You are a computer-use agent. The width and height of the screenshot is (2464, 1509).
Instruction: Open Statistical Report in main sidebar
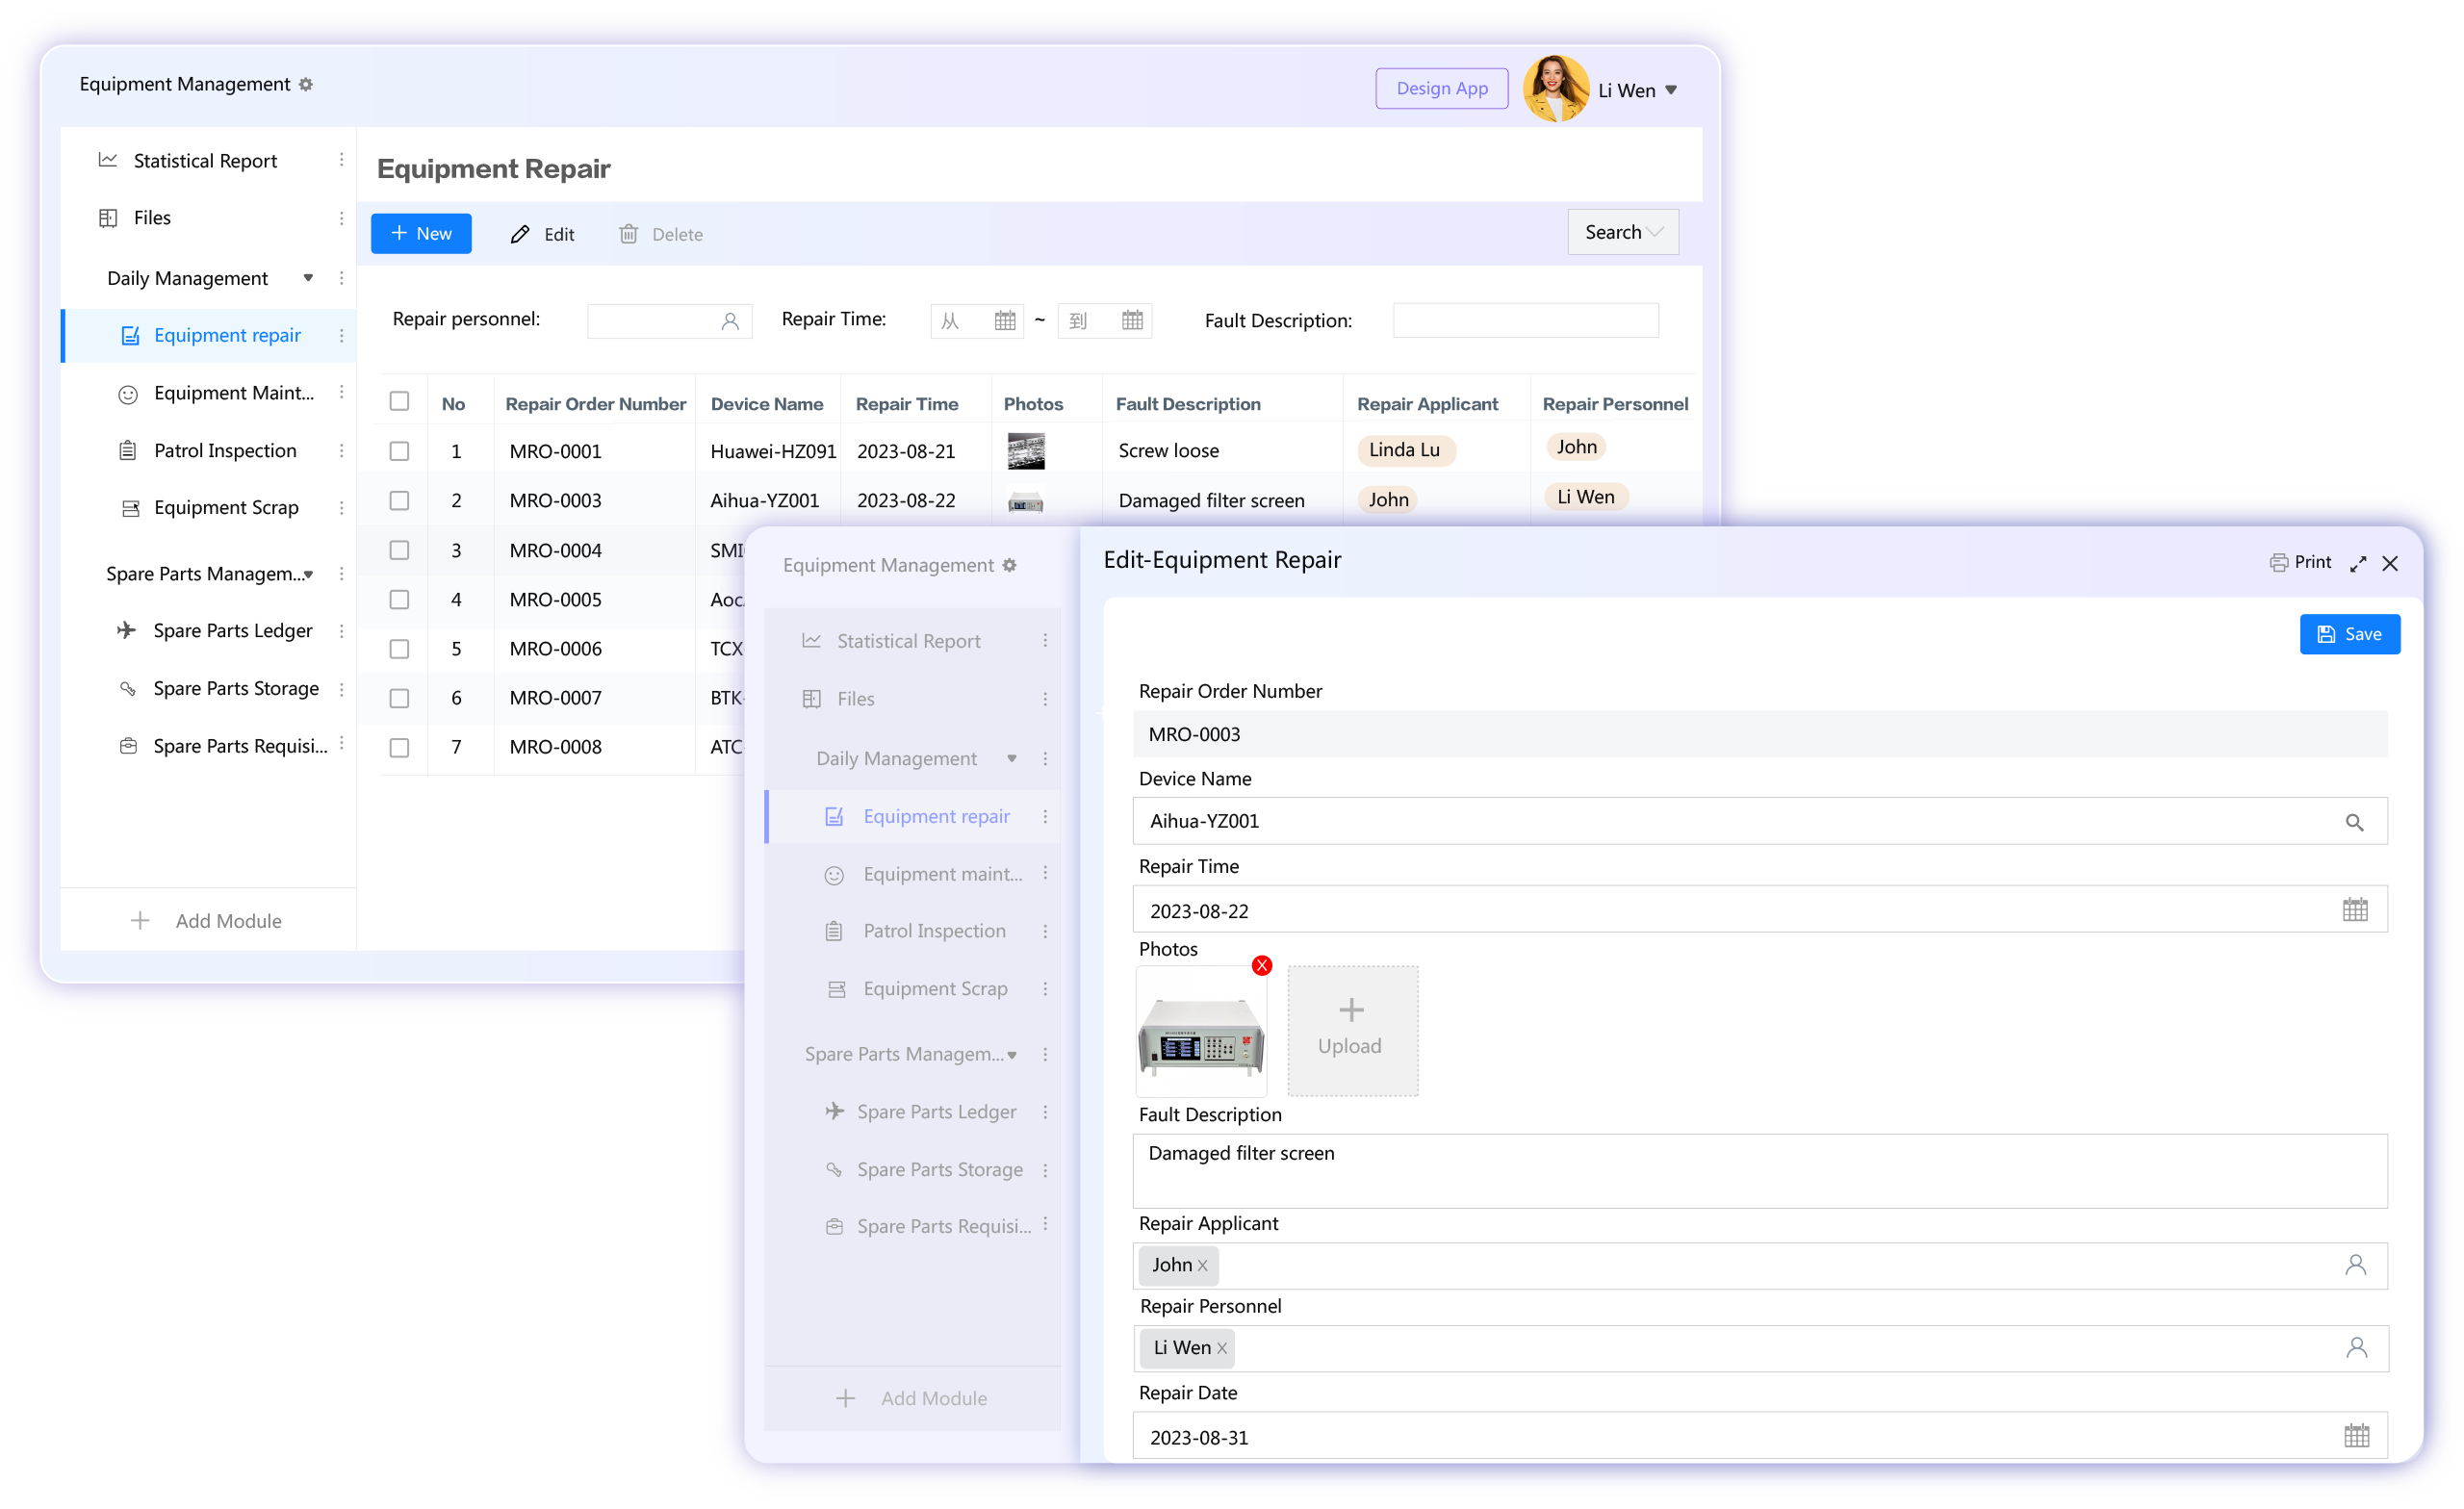(x=205, y=161)
